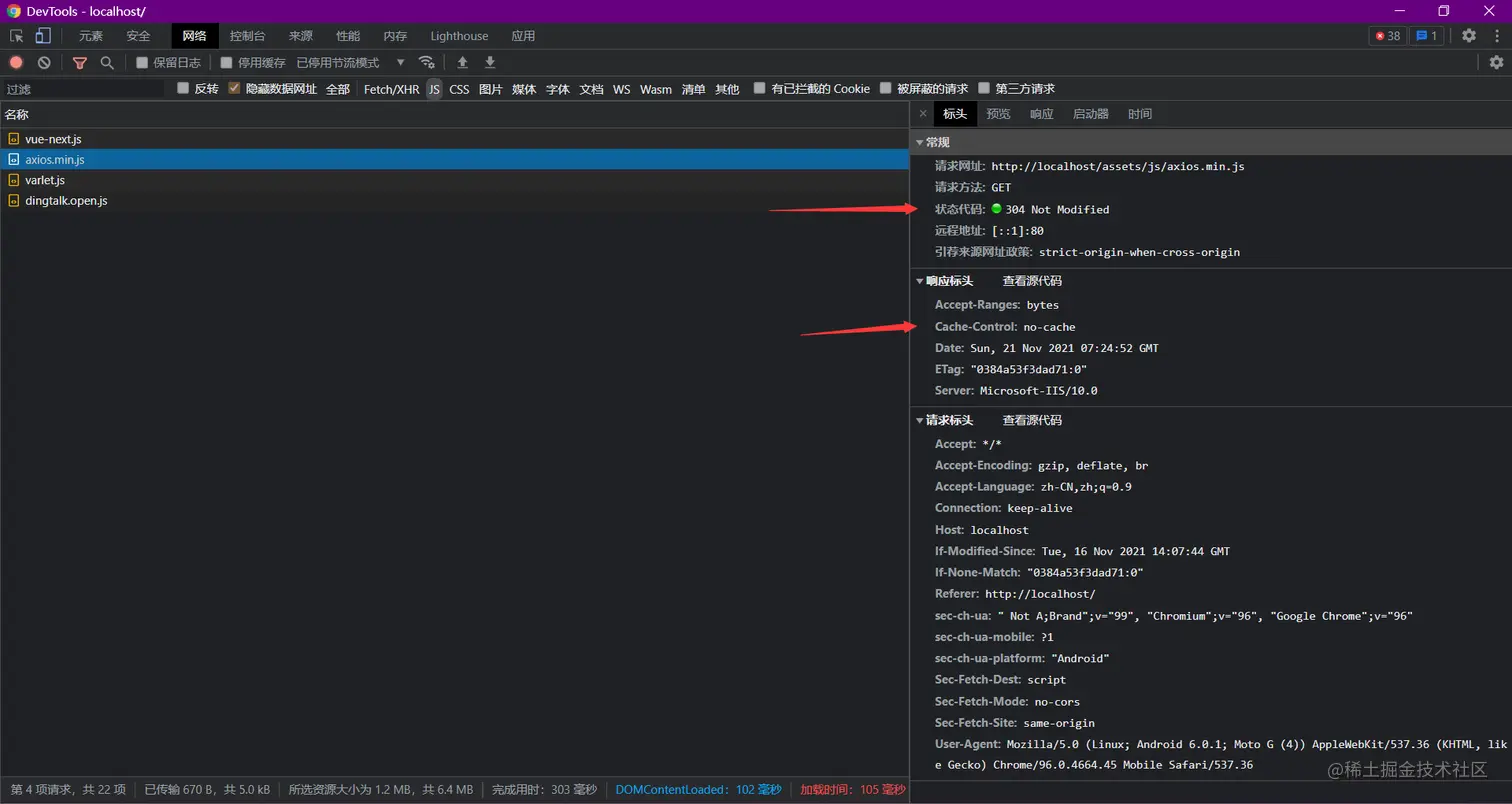The image size is (1512, 804).
Task: Stop recording network log
Action: coord(16,62)
